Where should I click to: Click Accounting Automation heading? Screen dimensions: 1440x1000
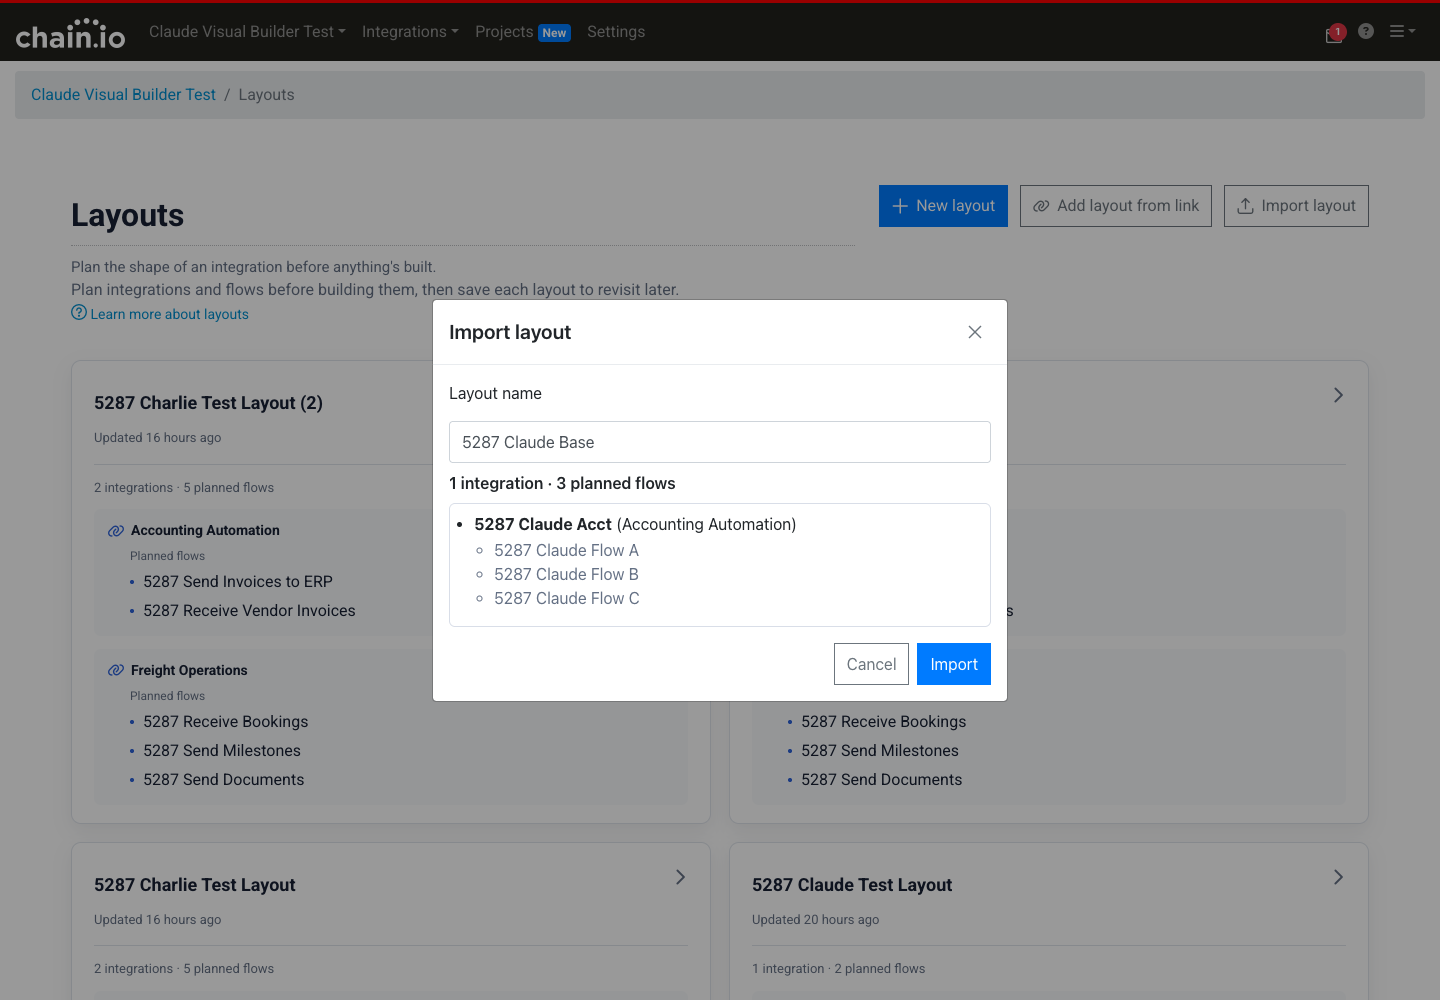[x=205, y=531]
